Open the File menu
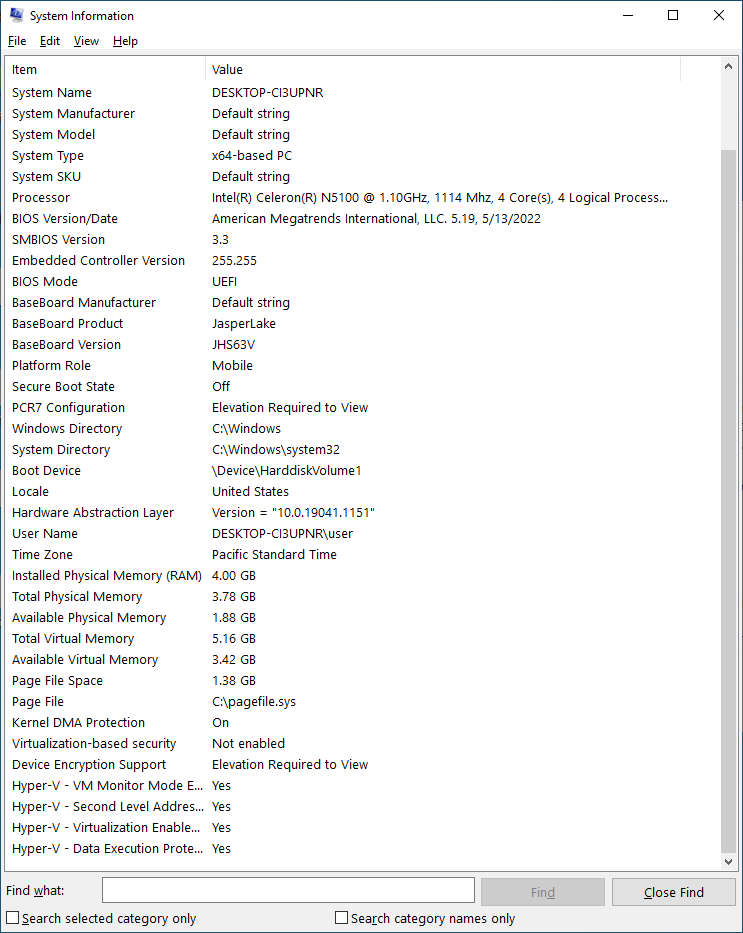Image resolution: width=743 pixels, height=933 pixels. pyautogui.click(x=17, y=41)
